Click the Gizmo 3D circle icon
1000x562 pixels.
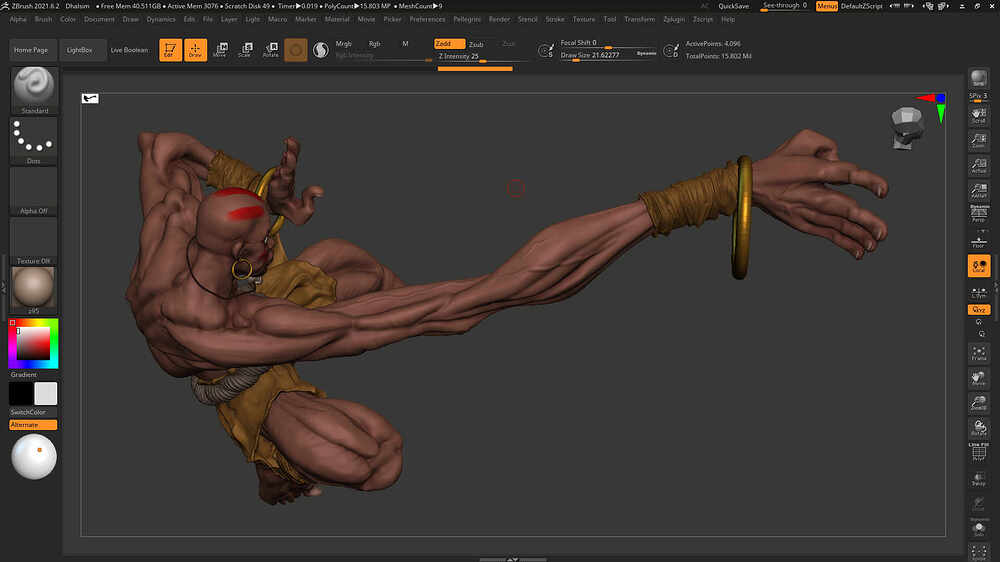pyautogui.click(x=296, y=50)
